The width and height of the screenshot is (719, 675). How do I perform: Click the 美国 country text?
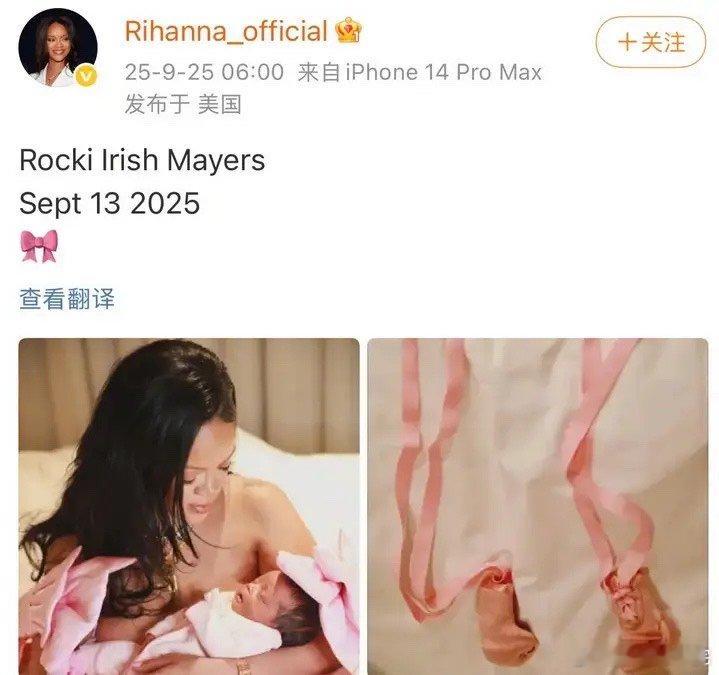coord(220,105)
